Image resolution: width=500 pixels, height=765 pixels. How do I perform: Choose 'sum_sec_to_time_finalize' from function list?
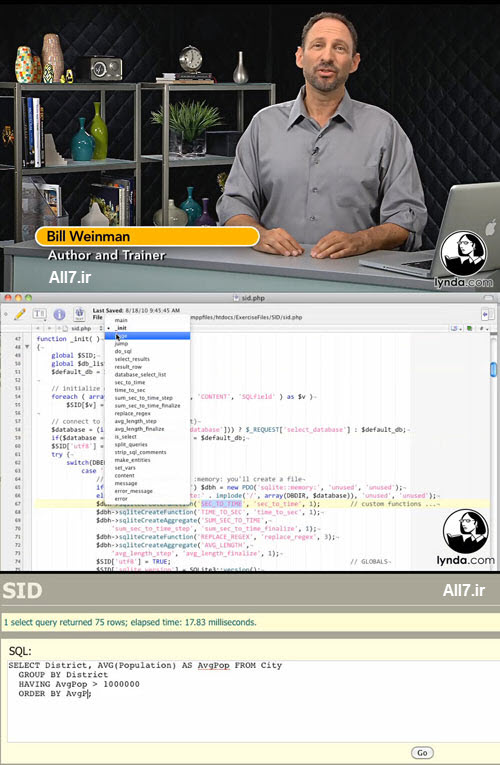point(147,405)
